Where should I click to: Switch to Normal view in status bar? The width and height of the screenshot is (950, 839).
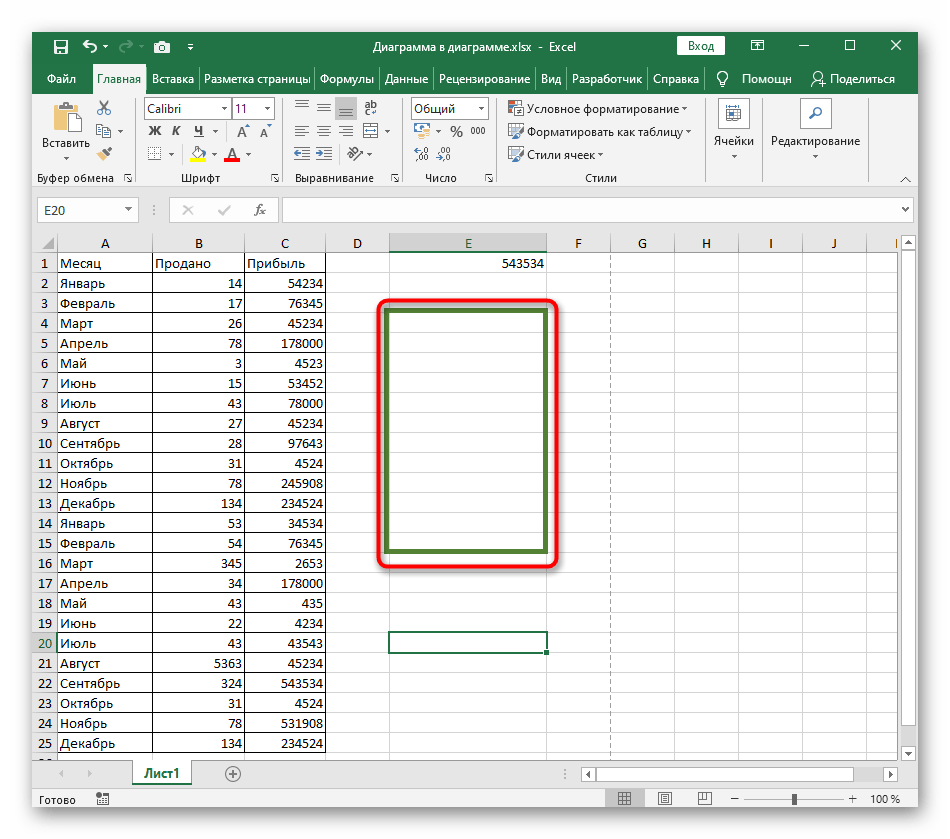(624, 798)
